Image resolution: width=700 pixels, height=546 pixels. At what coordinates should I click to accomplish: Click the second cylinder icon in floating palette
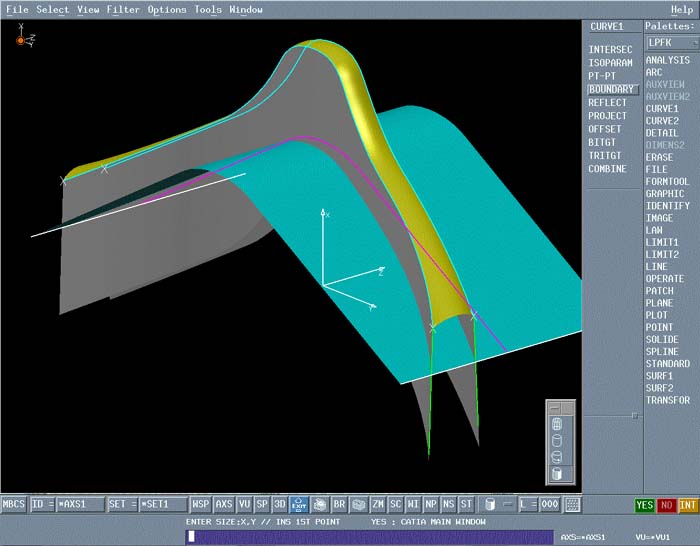[556, 440]
